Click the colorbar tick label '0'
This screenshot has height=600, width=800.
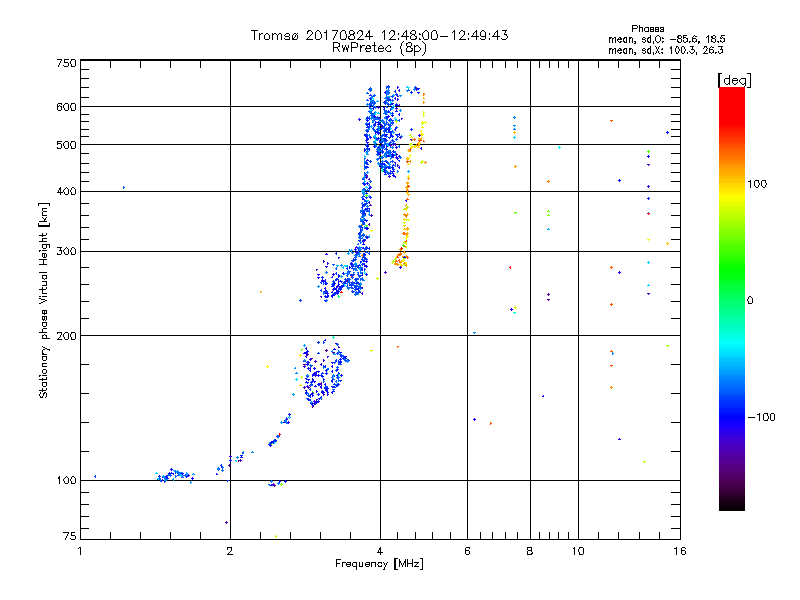pos(750,301)
